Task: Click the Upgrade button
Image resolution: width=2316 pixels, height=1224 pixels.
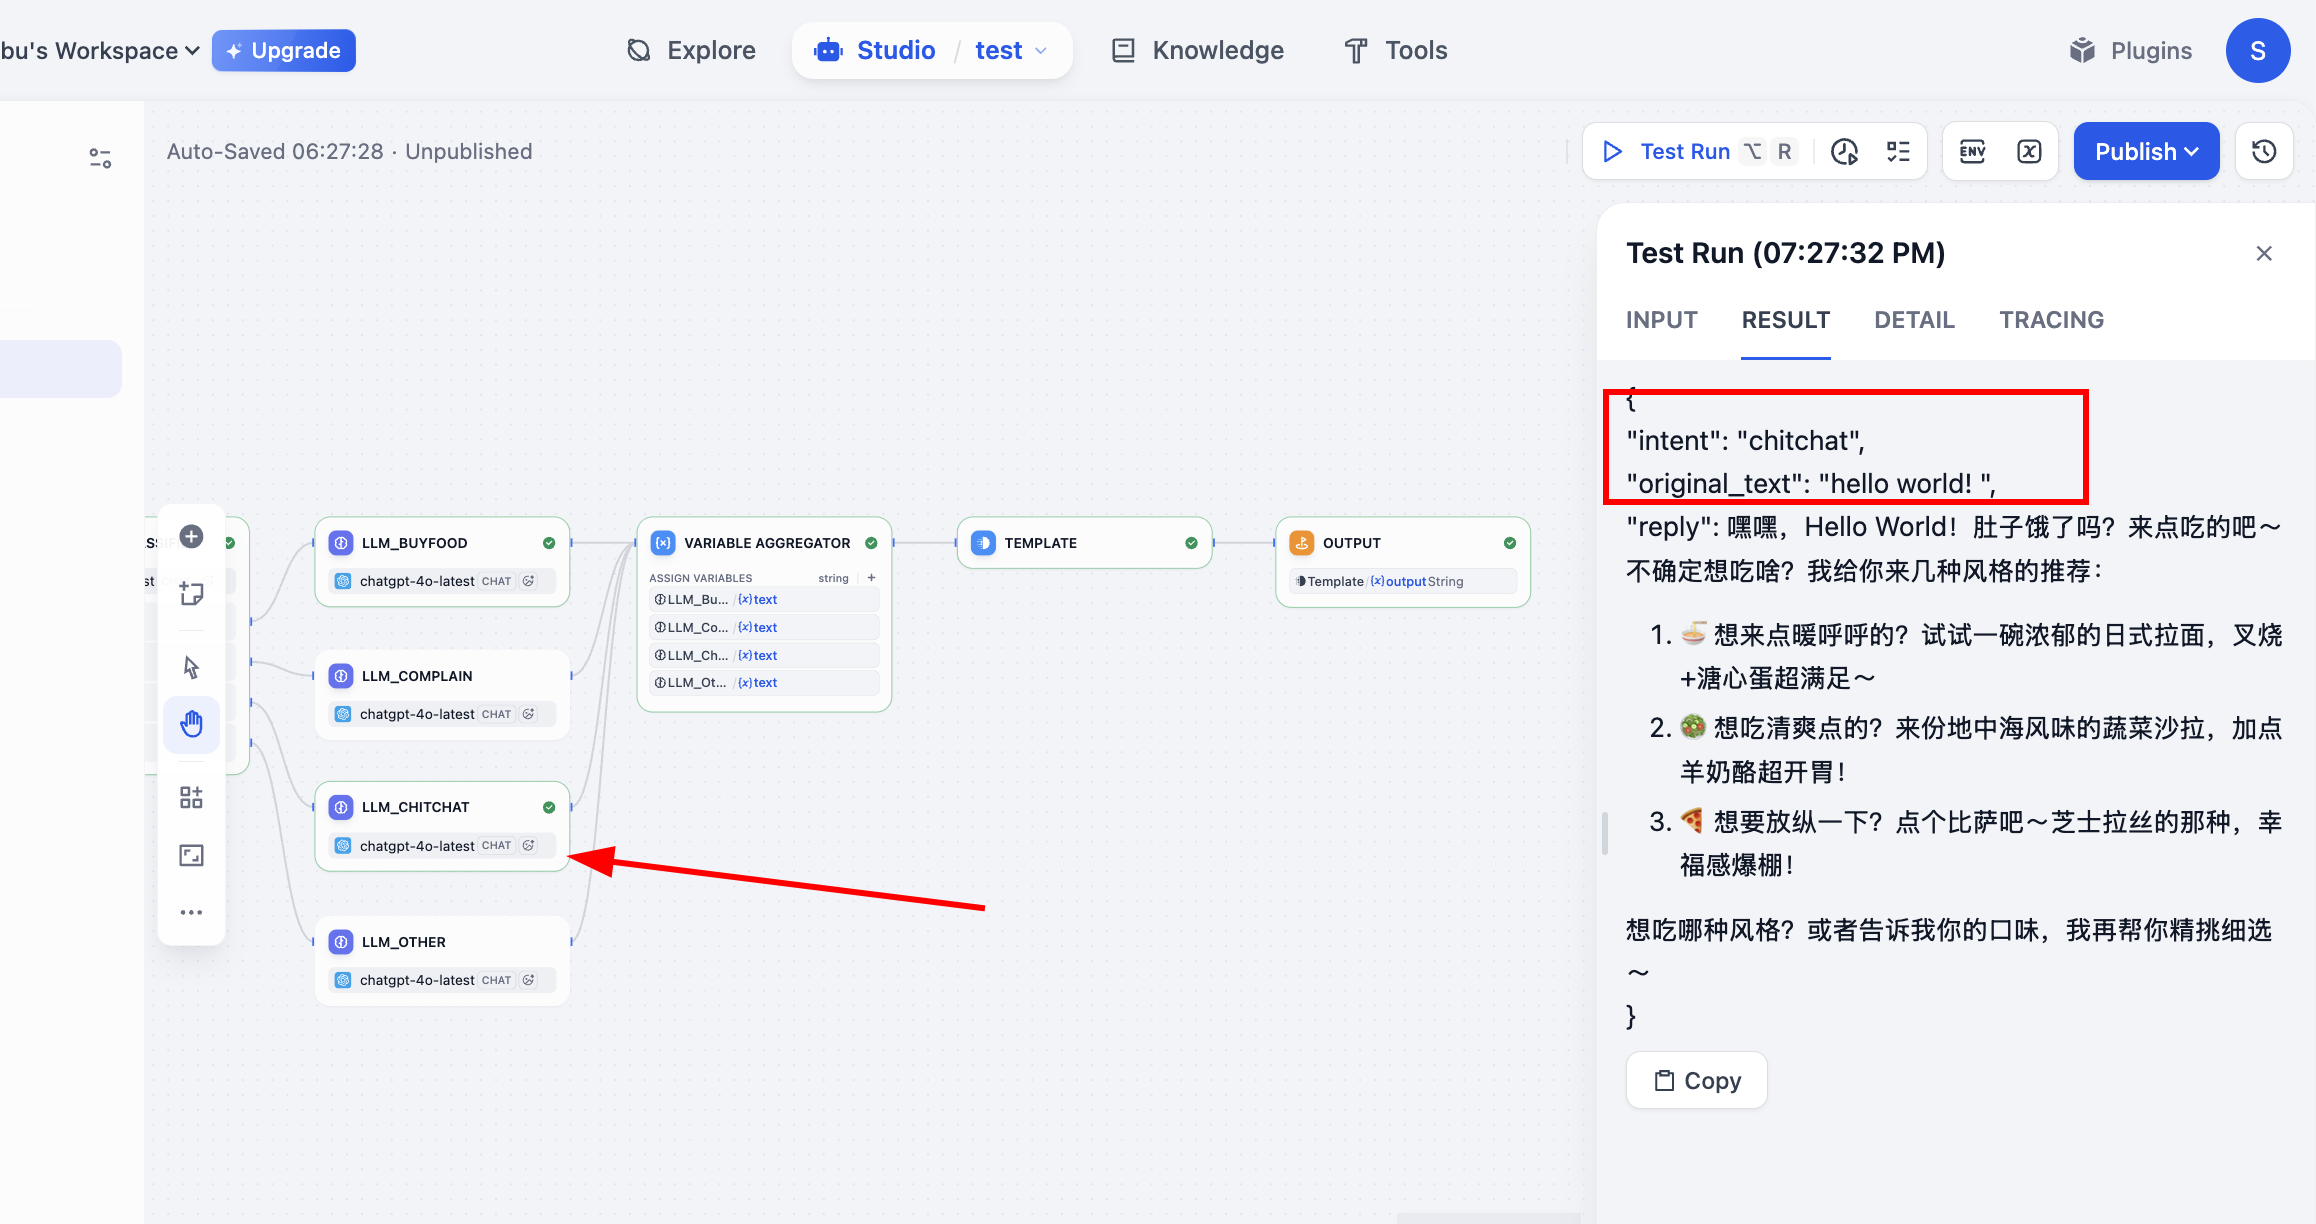Action: point(284,51)
